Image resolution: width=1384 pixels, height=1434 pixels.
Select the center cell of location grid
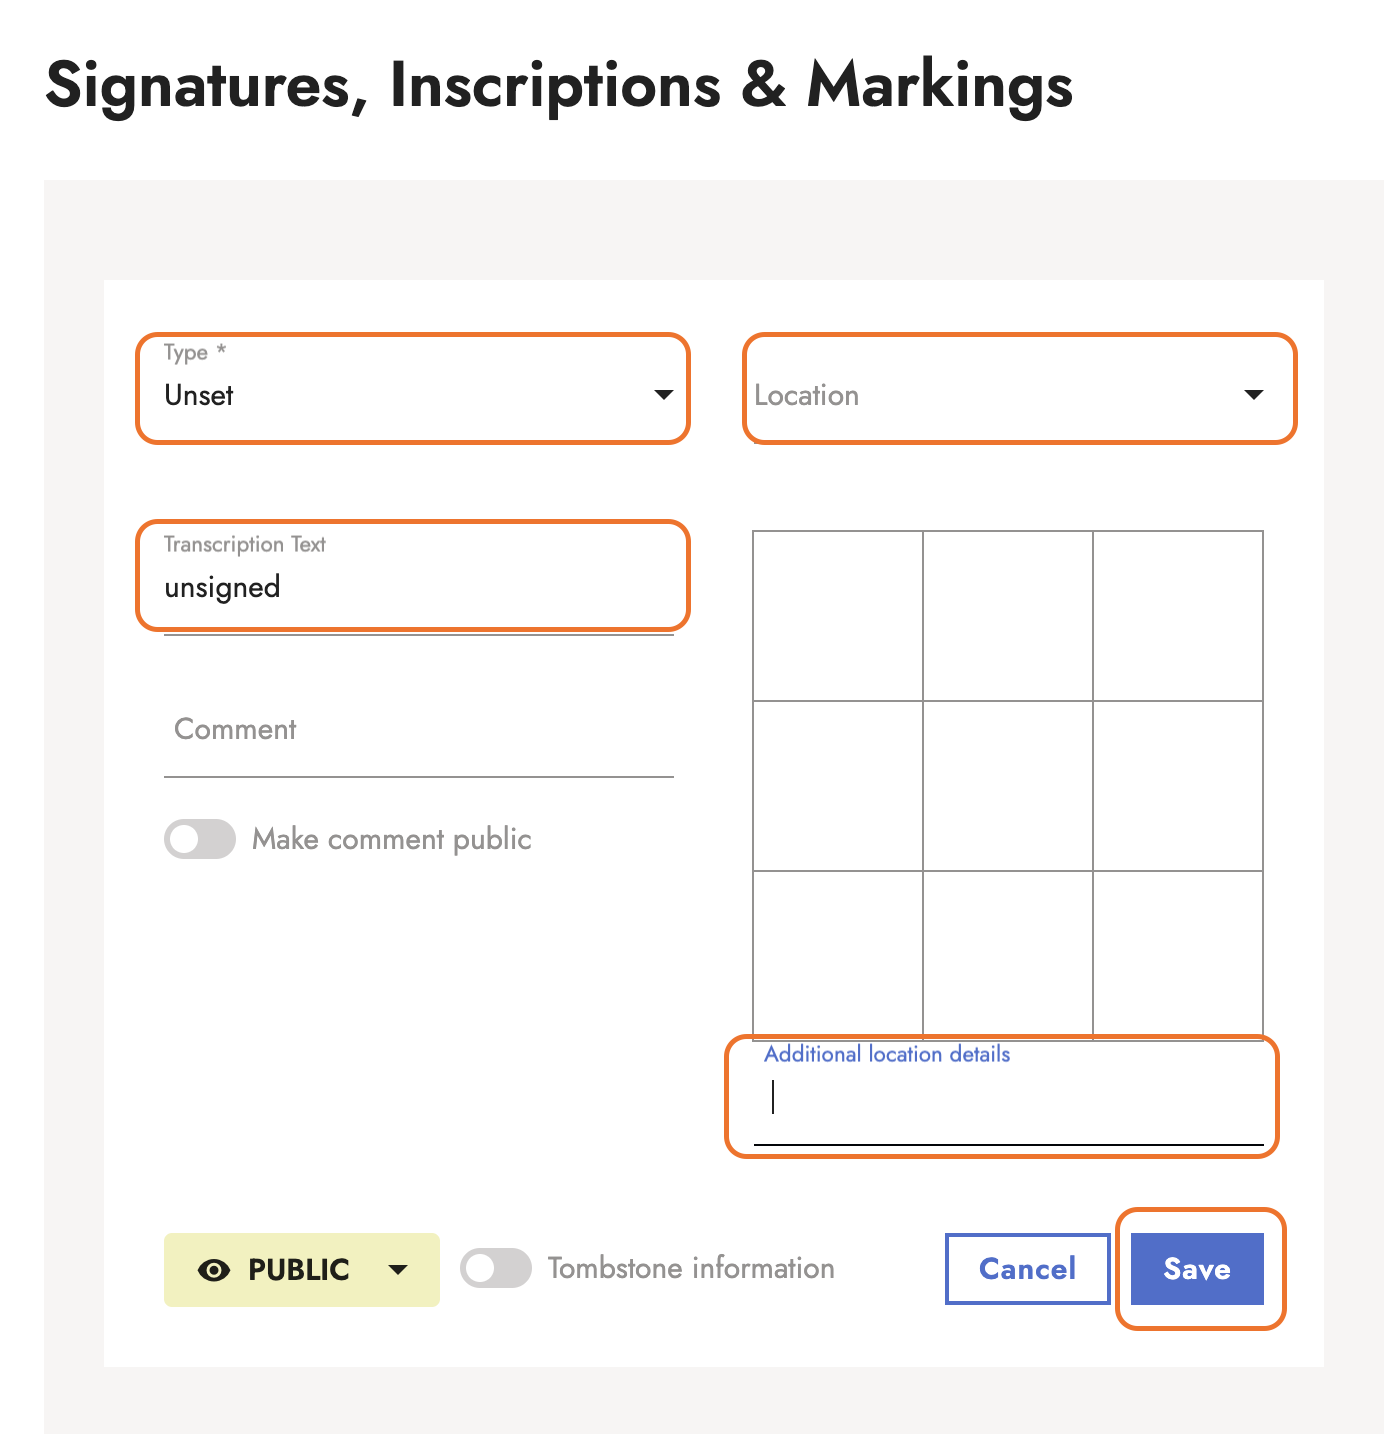coord(1008,786)
